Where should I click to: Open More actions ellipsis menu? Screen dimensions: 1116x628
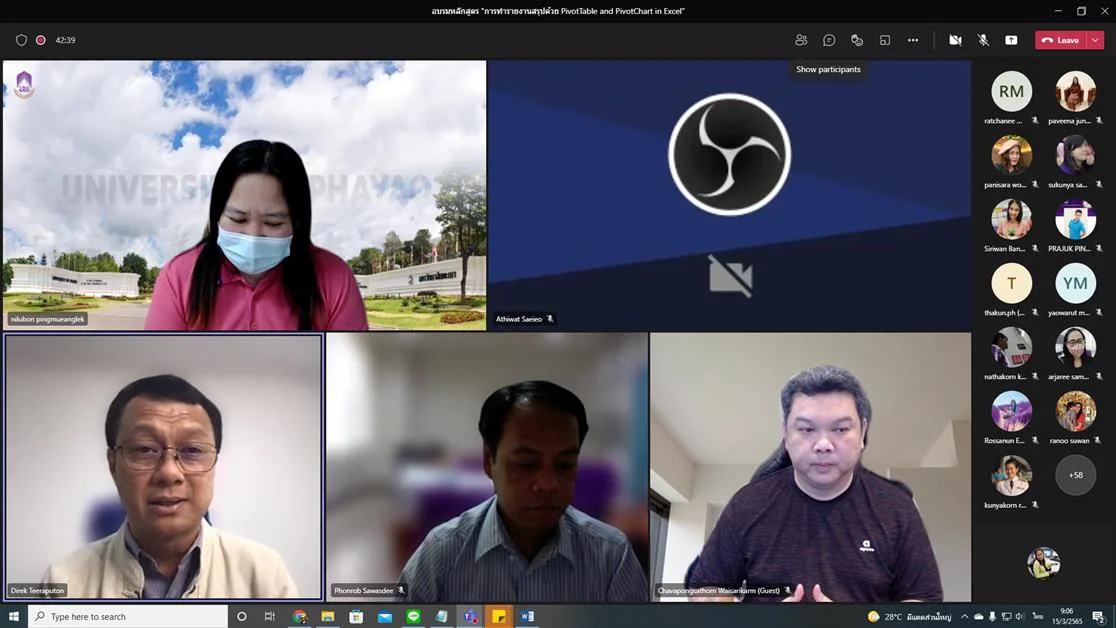click(912, 40)
